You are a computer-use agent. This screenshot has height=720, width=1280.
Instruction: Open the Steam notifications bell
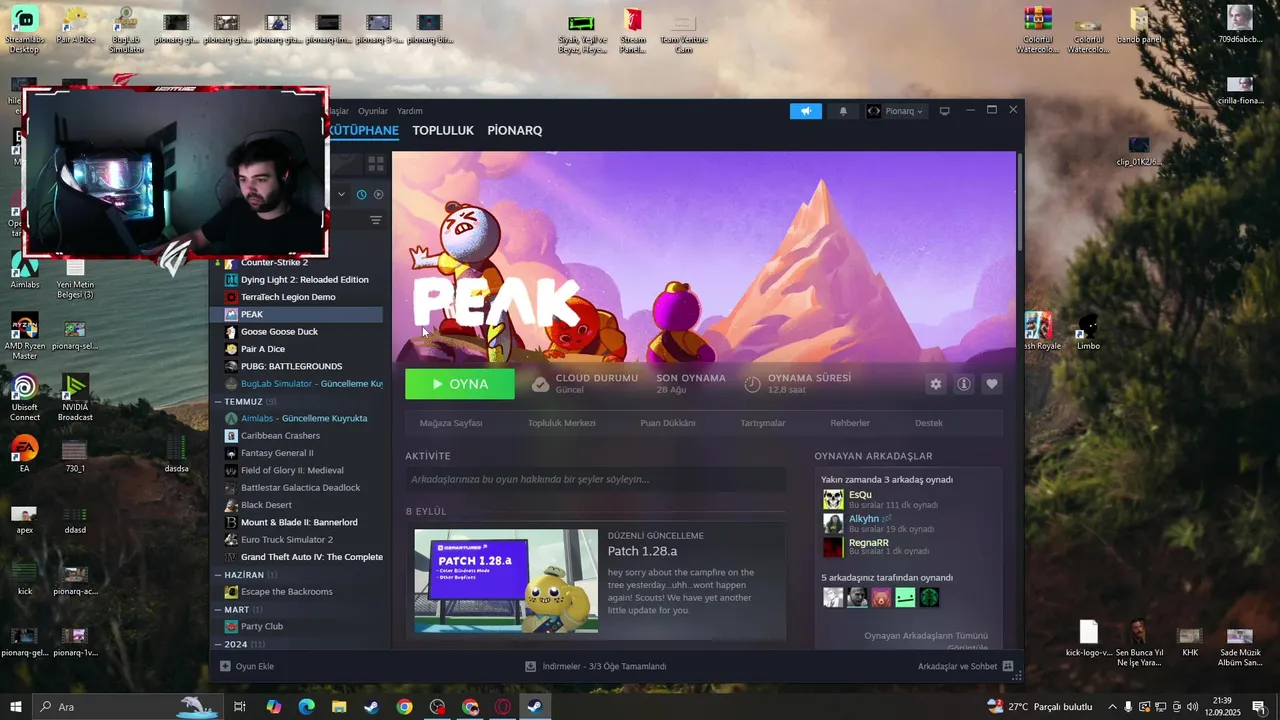click(843, 111)
